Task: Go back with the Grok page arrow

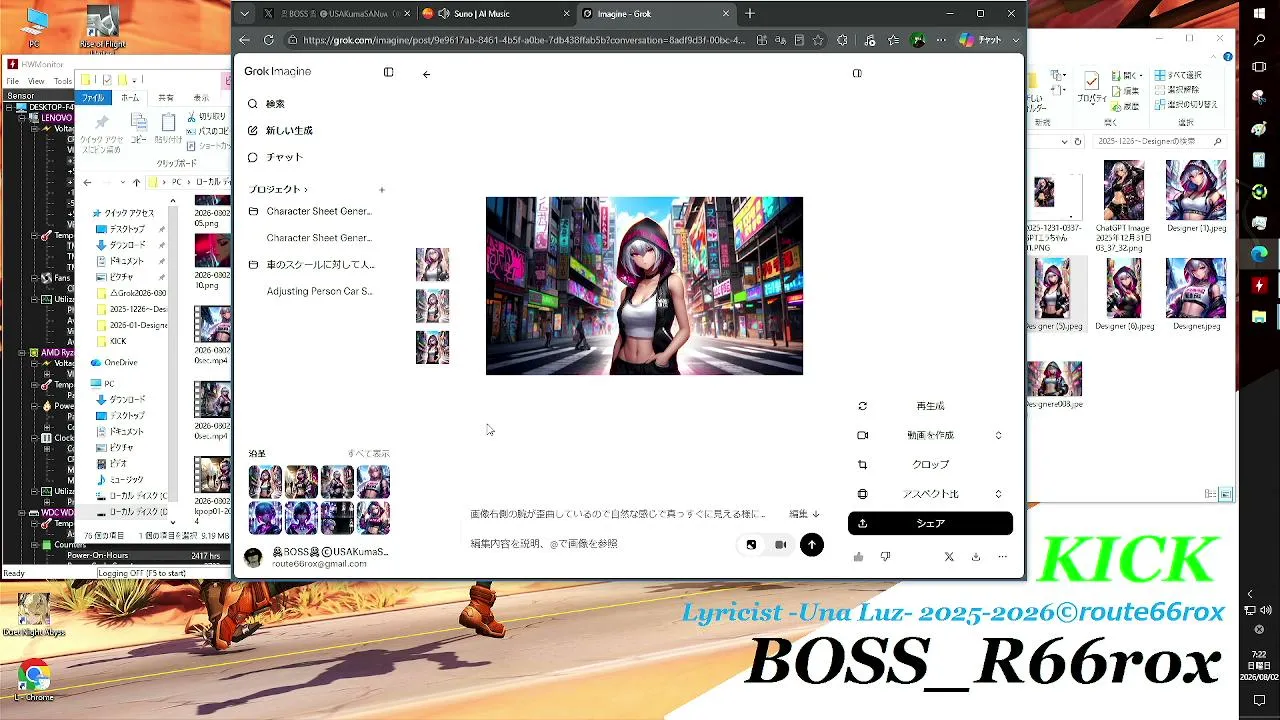Action: (426, 74)
